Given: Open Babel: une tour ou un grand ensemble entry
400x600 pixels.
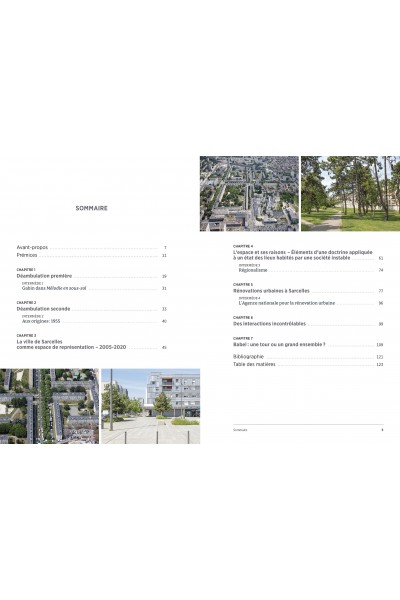Looking at the screenshot, I should tap(308, 344).
